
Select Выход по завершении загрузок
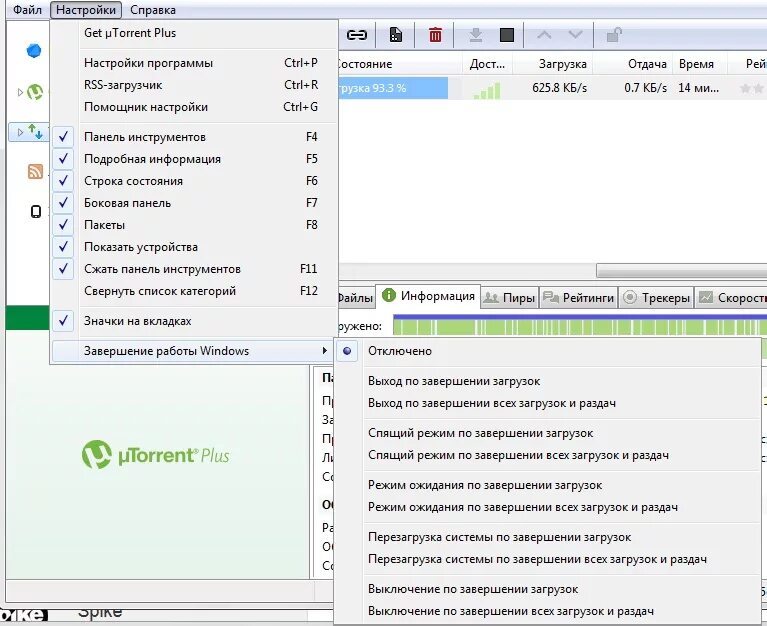tap(548, 381)
